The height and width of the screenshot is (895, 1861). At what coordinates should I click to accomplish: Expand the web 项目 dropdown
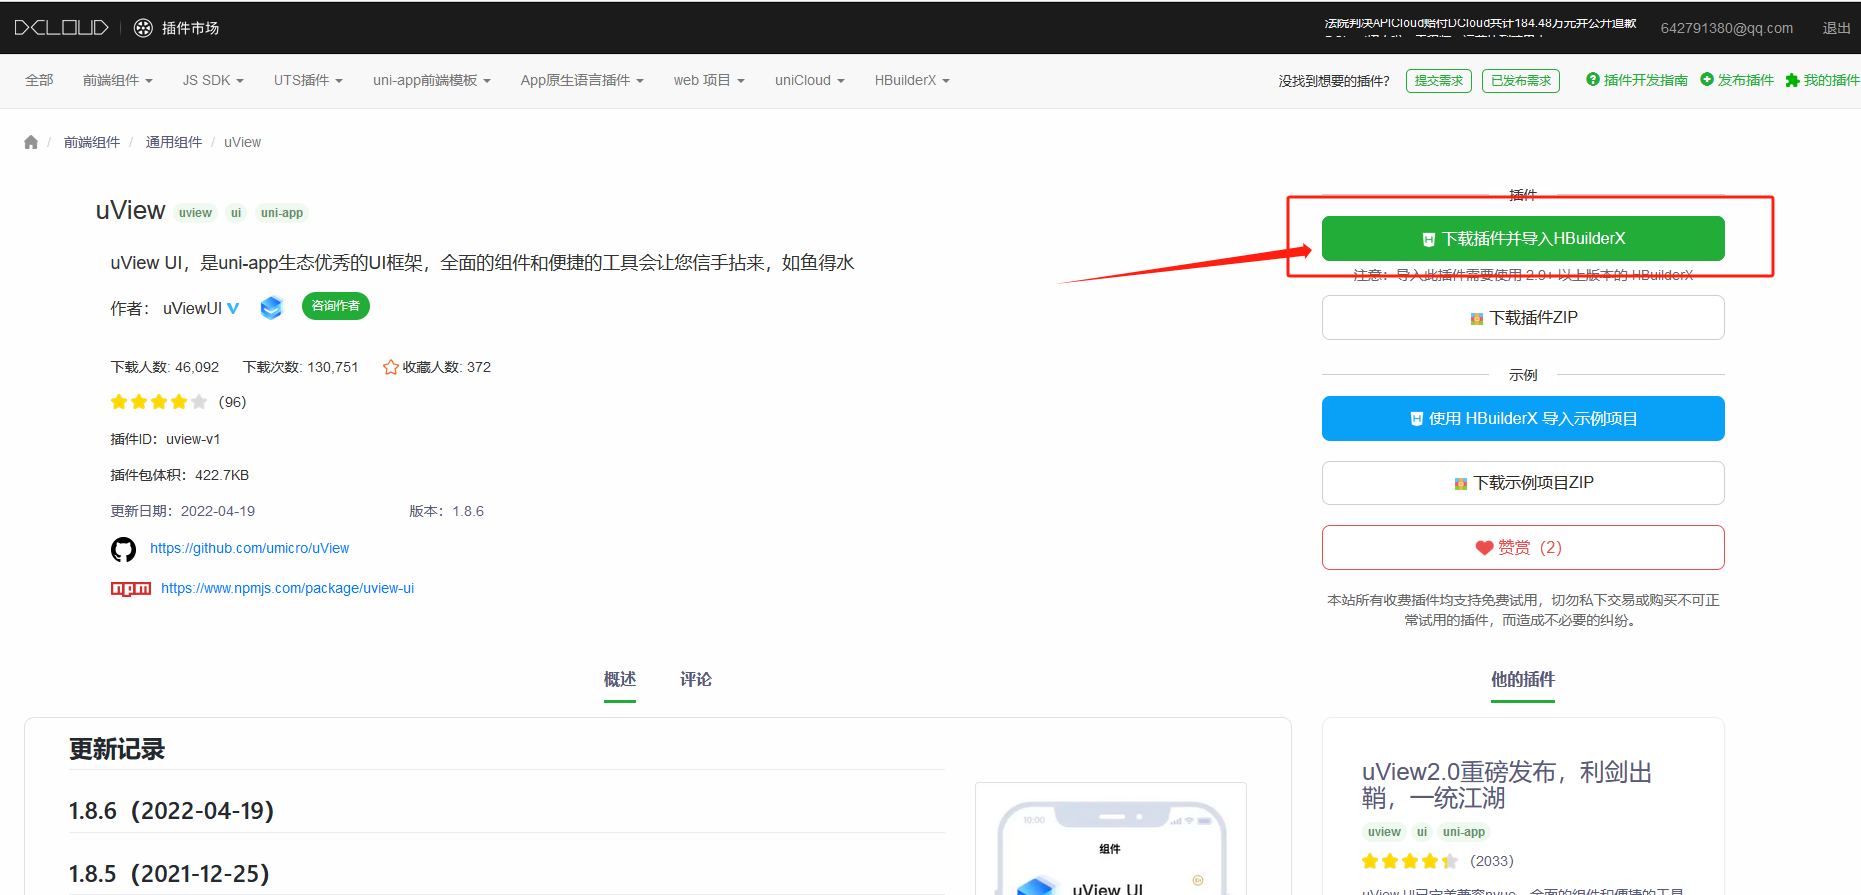click(709, 80)
